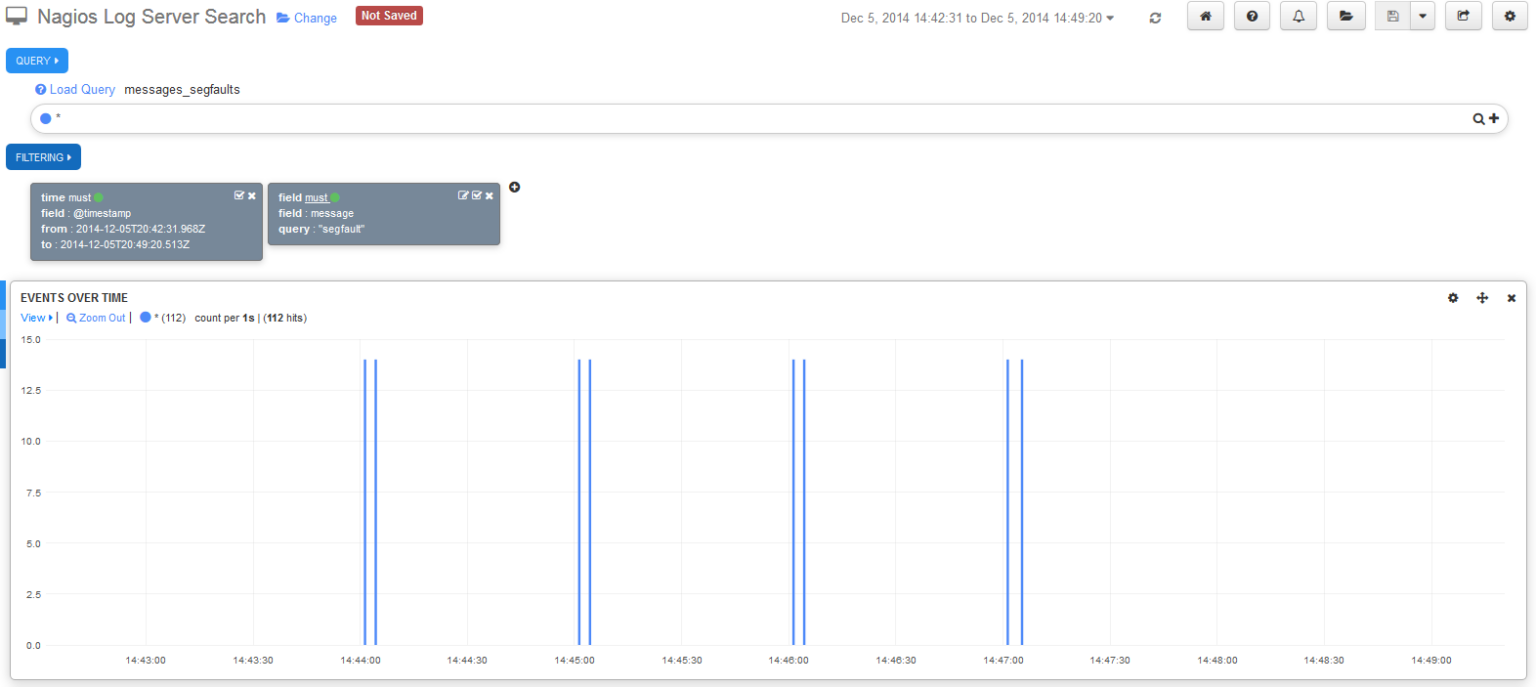
Task: Click inside the query input field
Action: click(760, 118)
